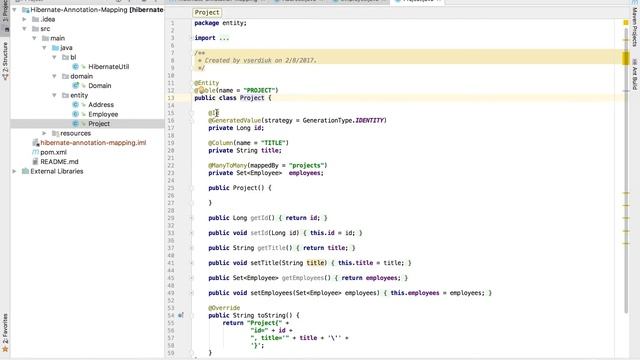Expand the .idea folder
Viewport: 640px width, 360px height.
(x=24, y=19)
